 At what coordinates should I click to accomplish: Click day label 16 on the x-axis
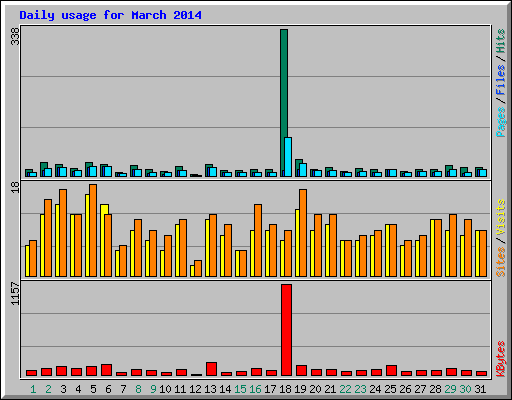click(x=255, y=389)
